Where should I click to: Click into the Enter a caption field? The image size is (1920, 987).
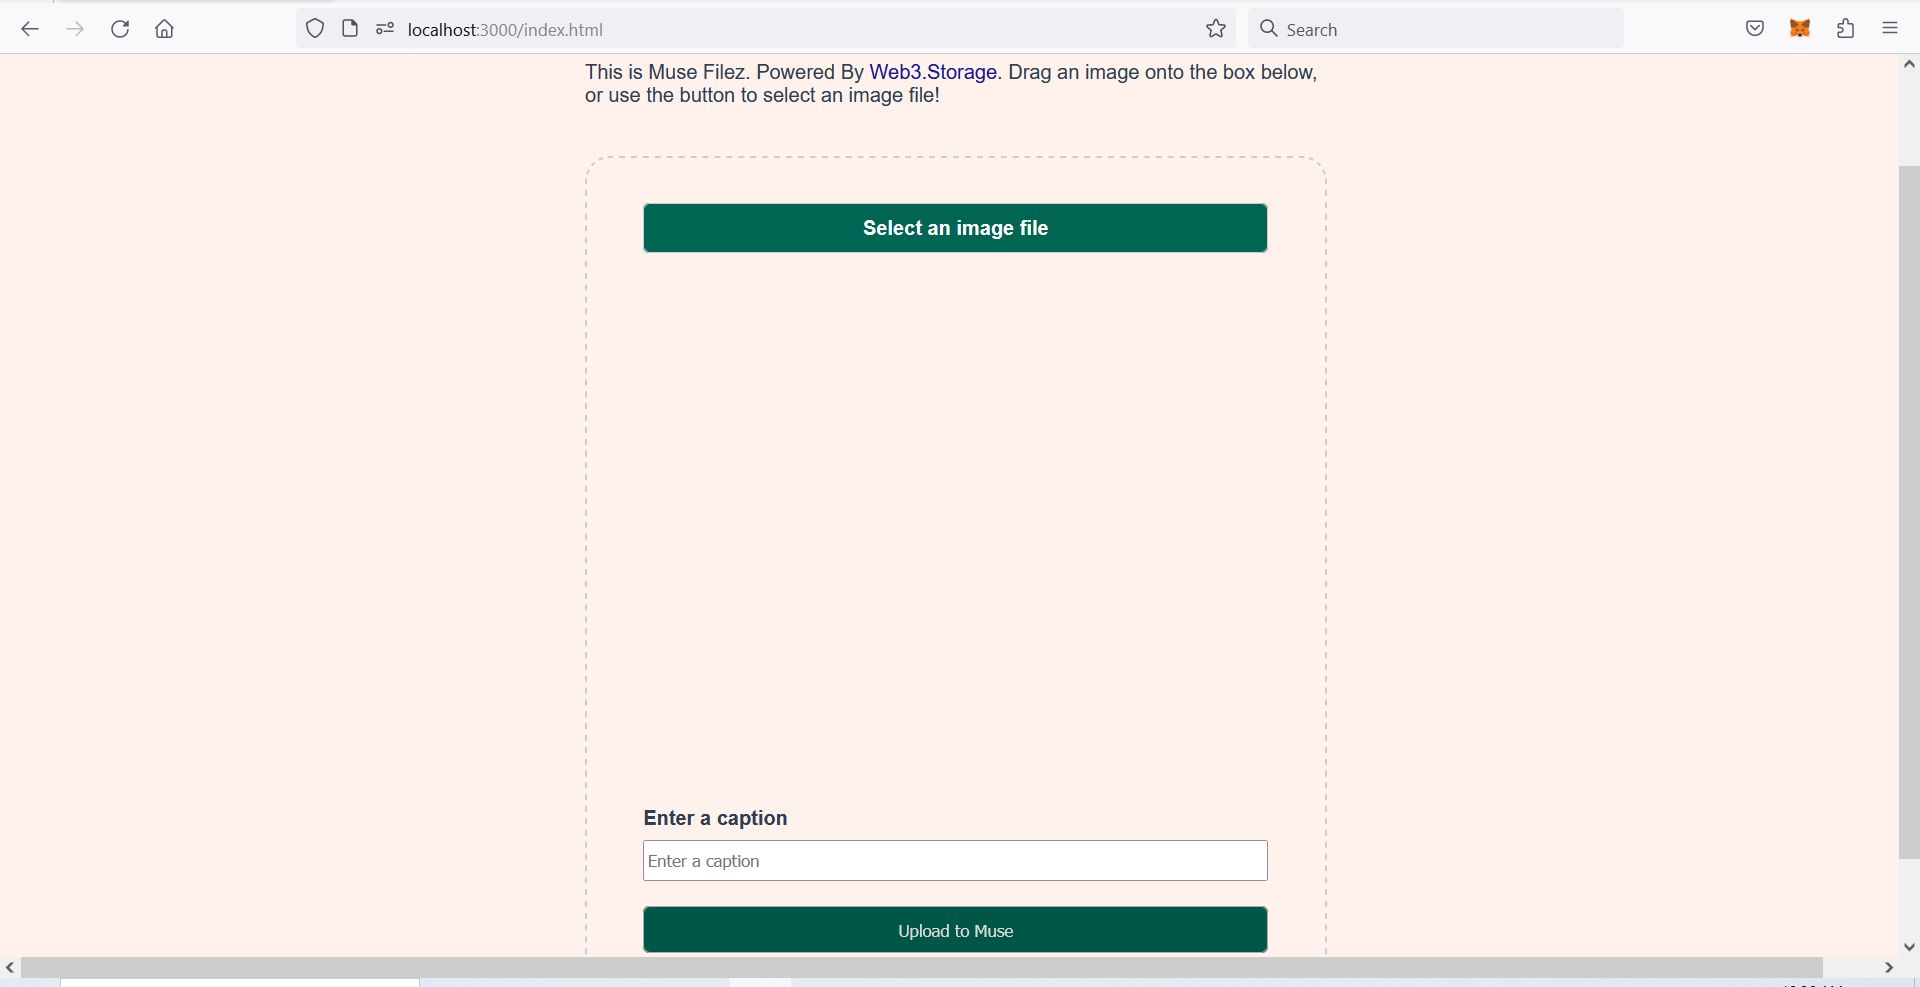[955, 861]
